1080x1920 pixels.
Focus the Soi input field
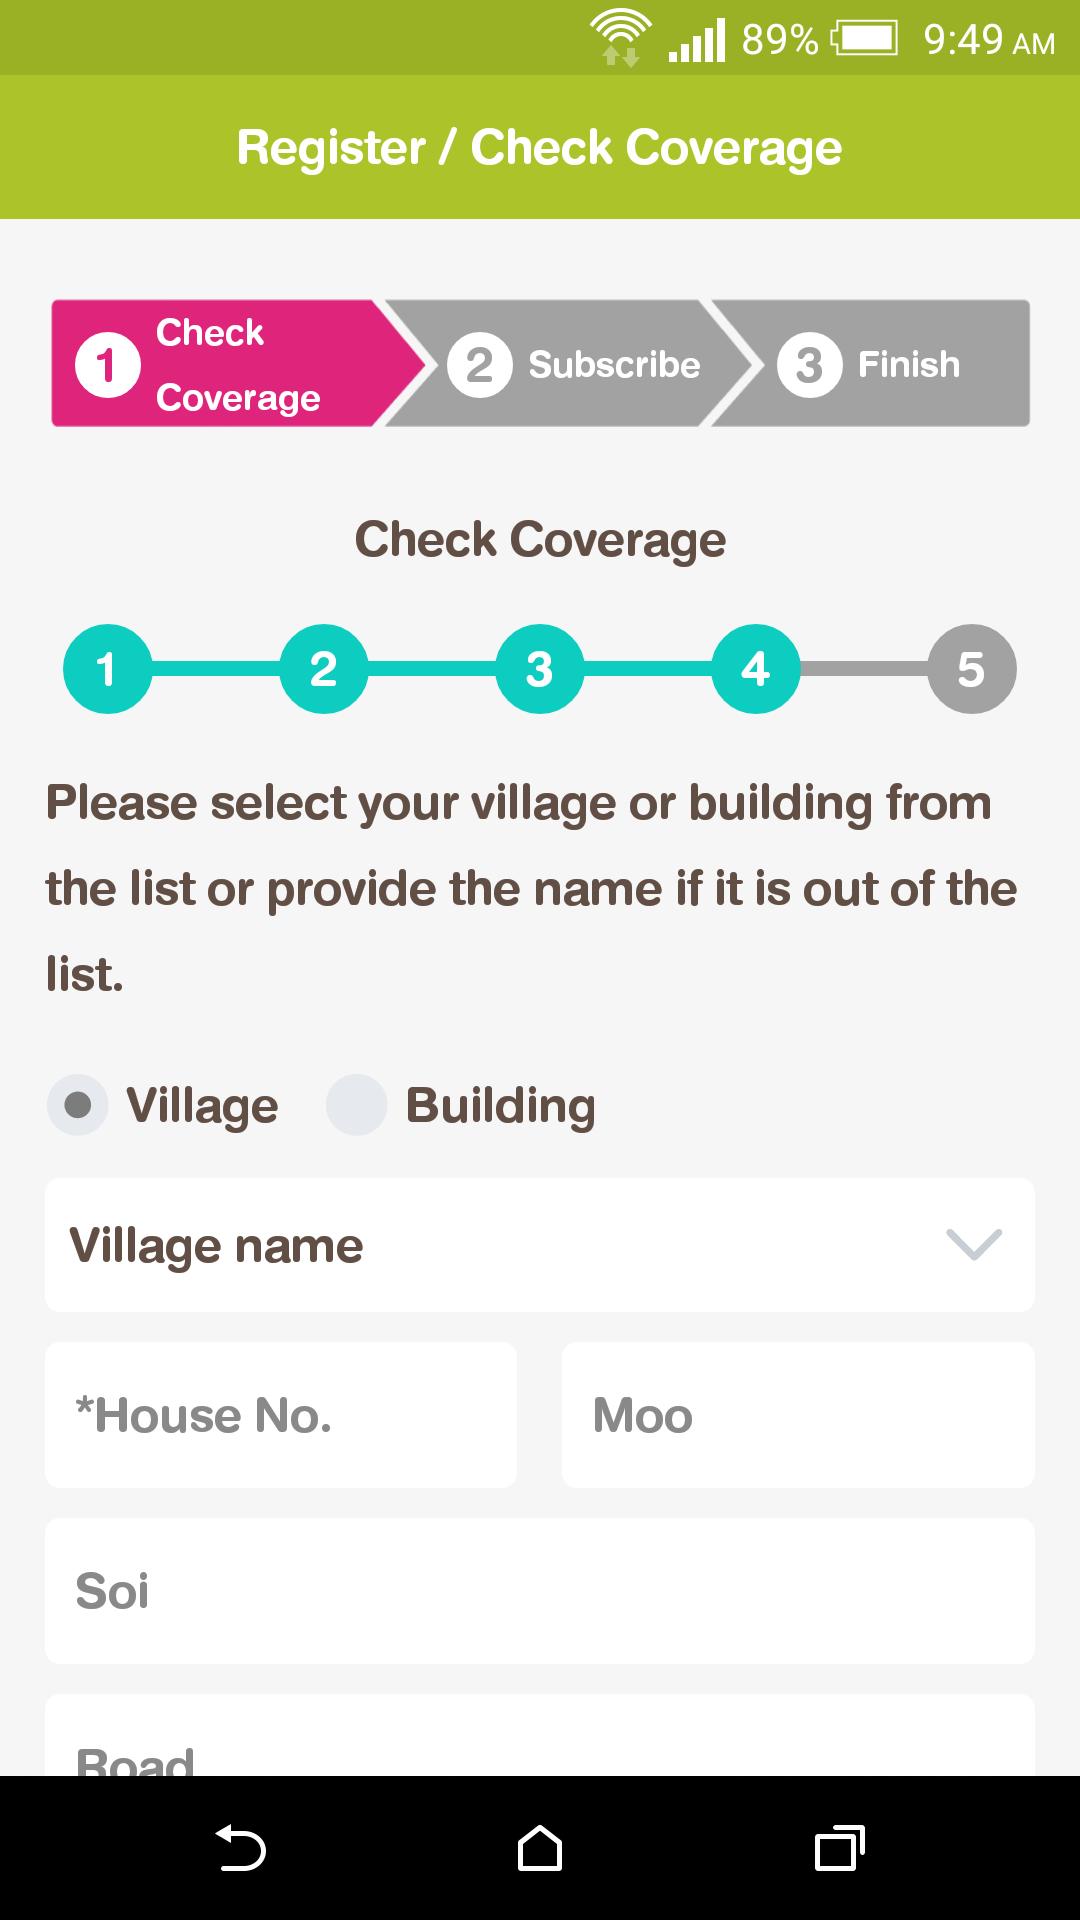coord(540,1591)
